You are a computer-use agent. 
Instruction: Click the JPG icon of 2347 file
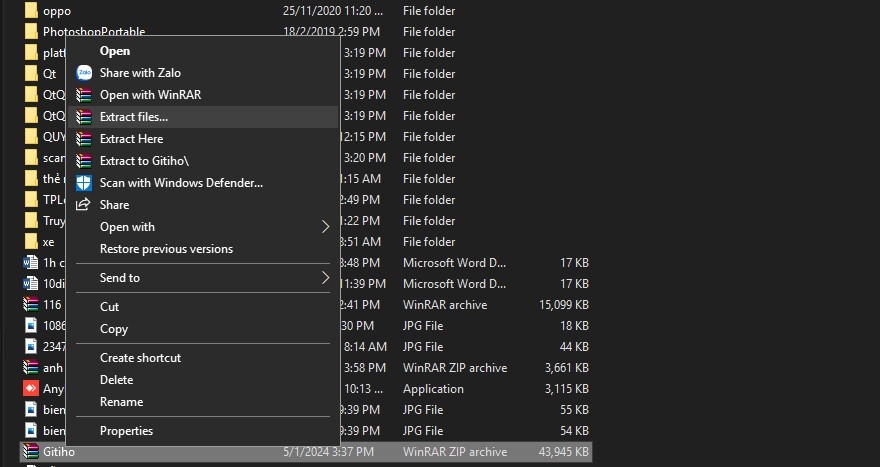click(31, 346)
